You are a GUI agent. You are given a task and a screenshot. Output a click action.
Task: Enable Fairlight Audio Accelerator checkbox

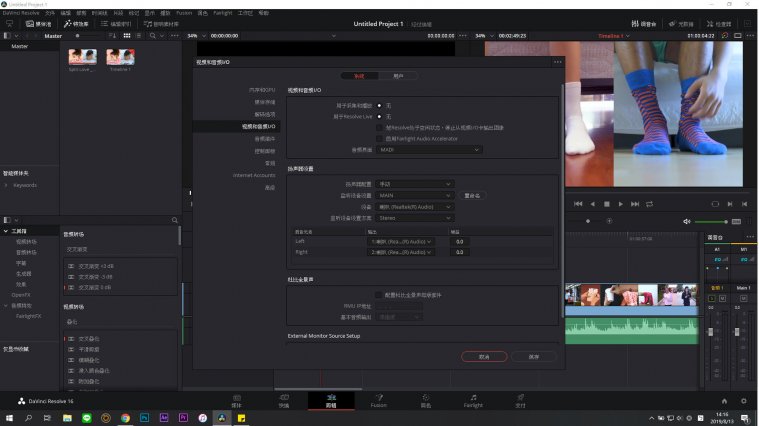[379, 139]
